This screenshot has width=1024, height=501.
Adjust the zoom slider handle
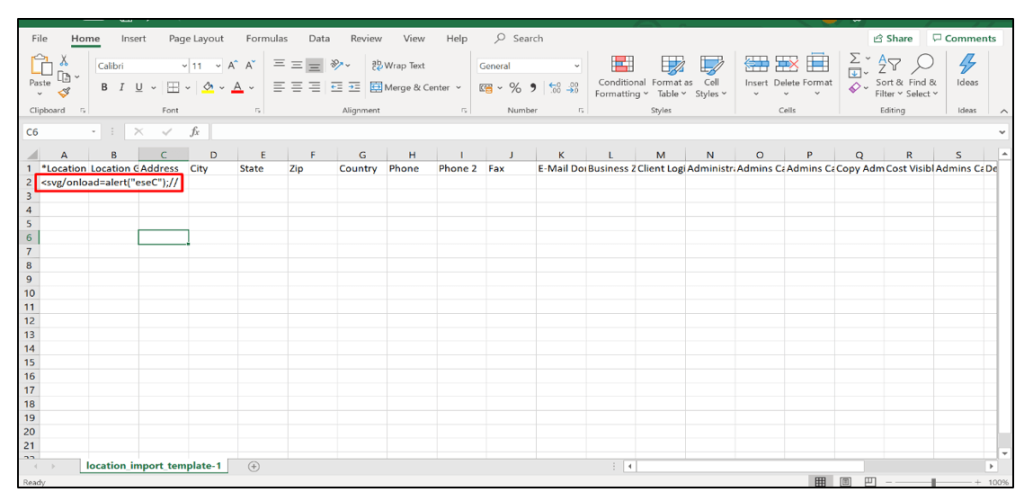(x=934, y=482)
